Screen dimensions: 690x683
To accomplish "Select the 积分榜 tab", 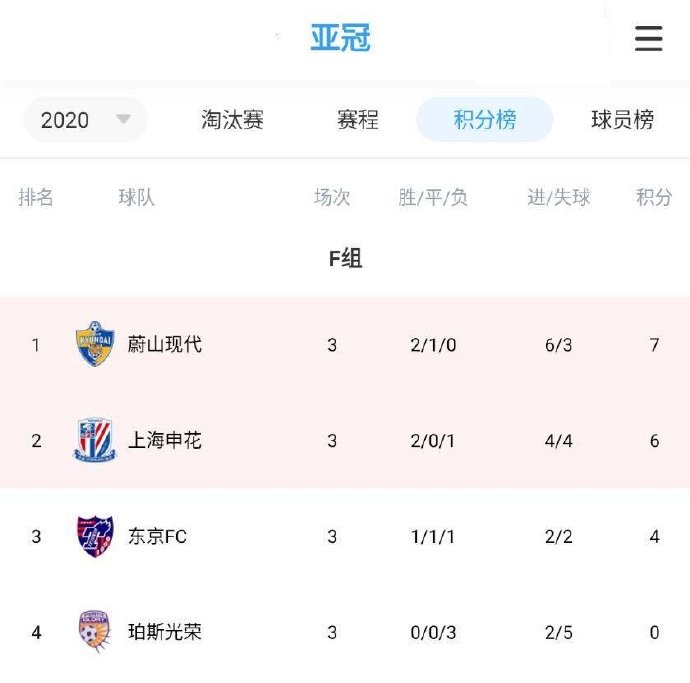I will coord(485,120).
